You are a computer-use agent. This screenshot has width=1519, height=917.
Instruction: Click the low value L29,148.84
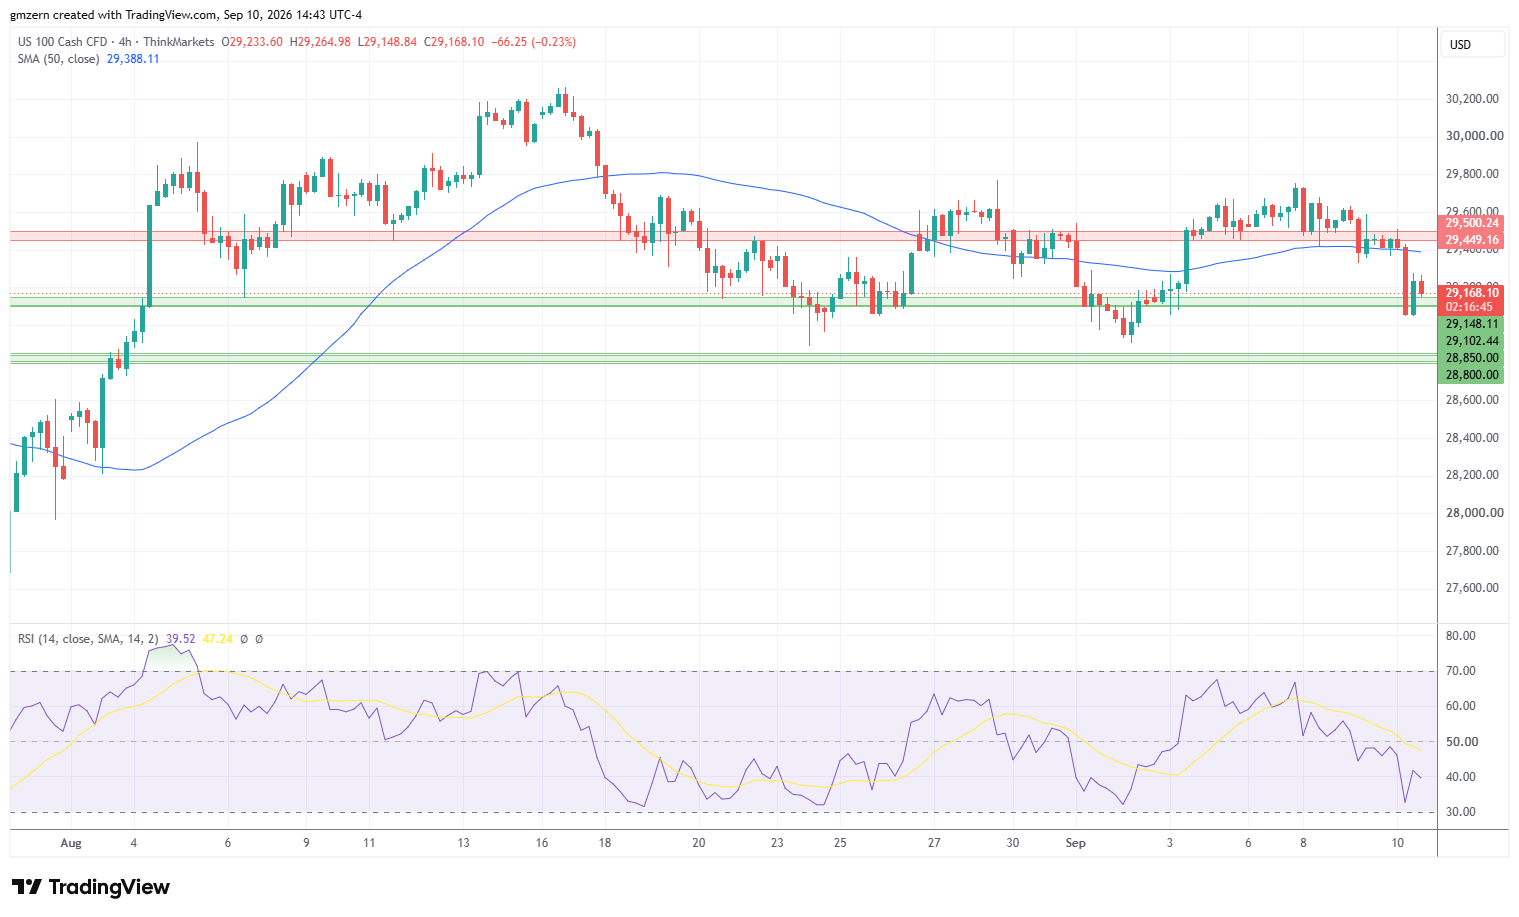(387, 42)
